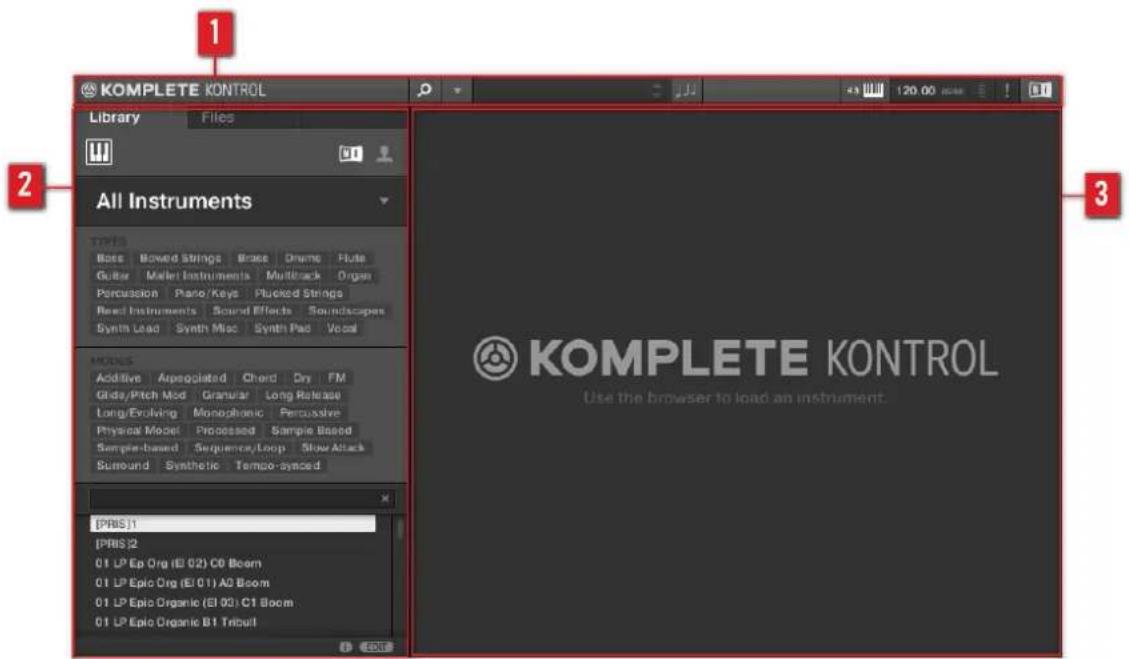Click the Komplete Kontrol logo in header
The height and width of the screenshot is (659, 1129).
click(174, 90)
